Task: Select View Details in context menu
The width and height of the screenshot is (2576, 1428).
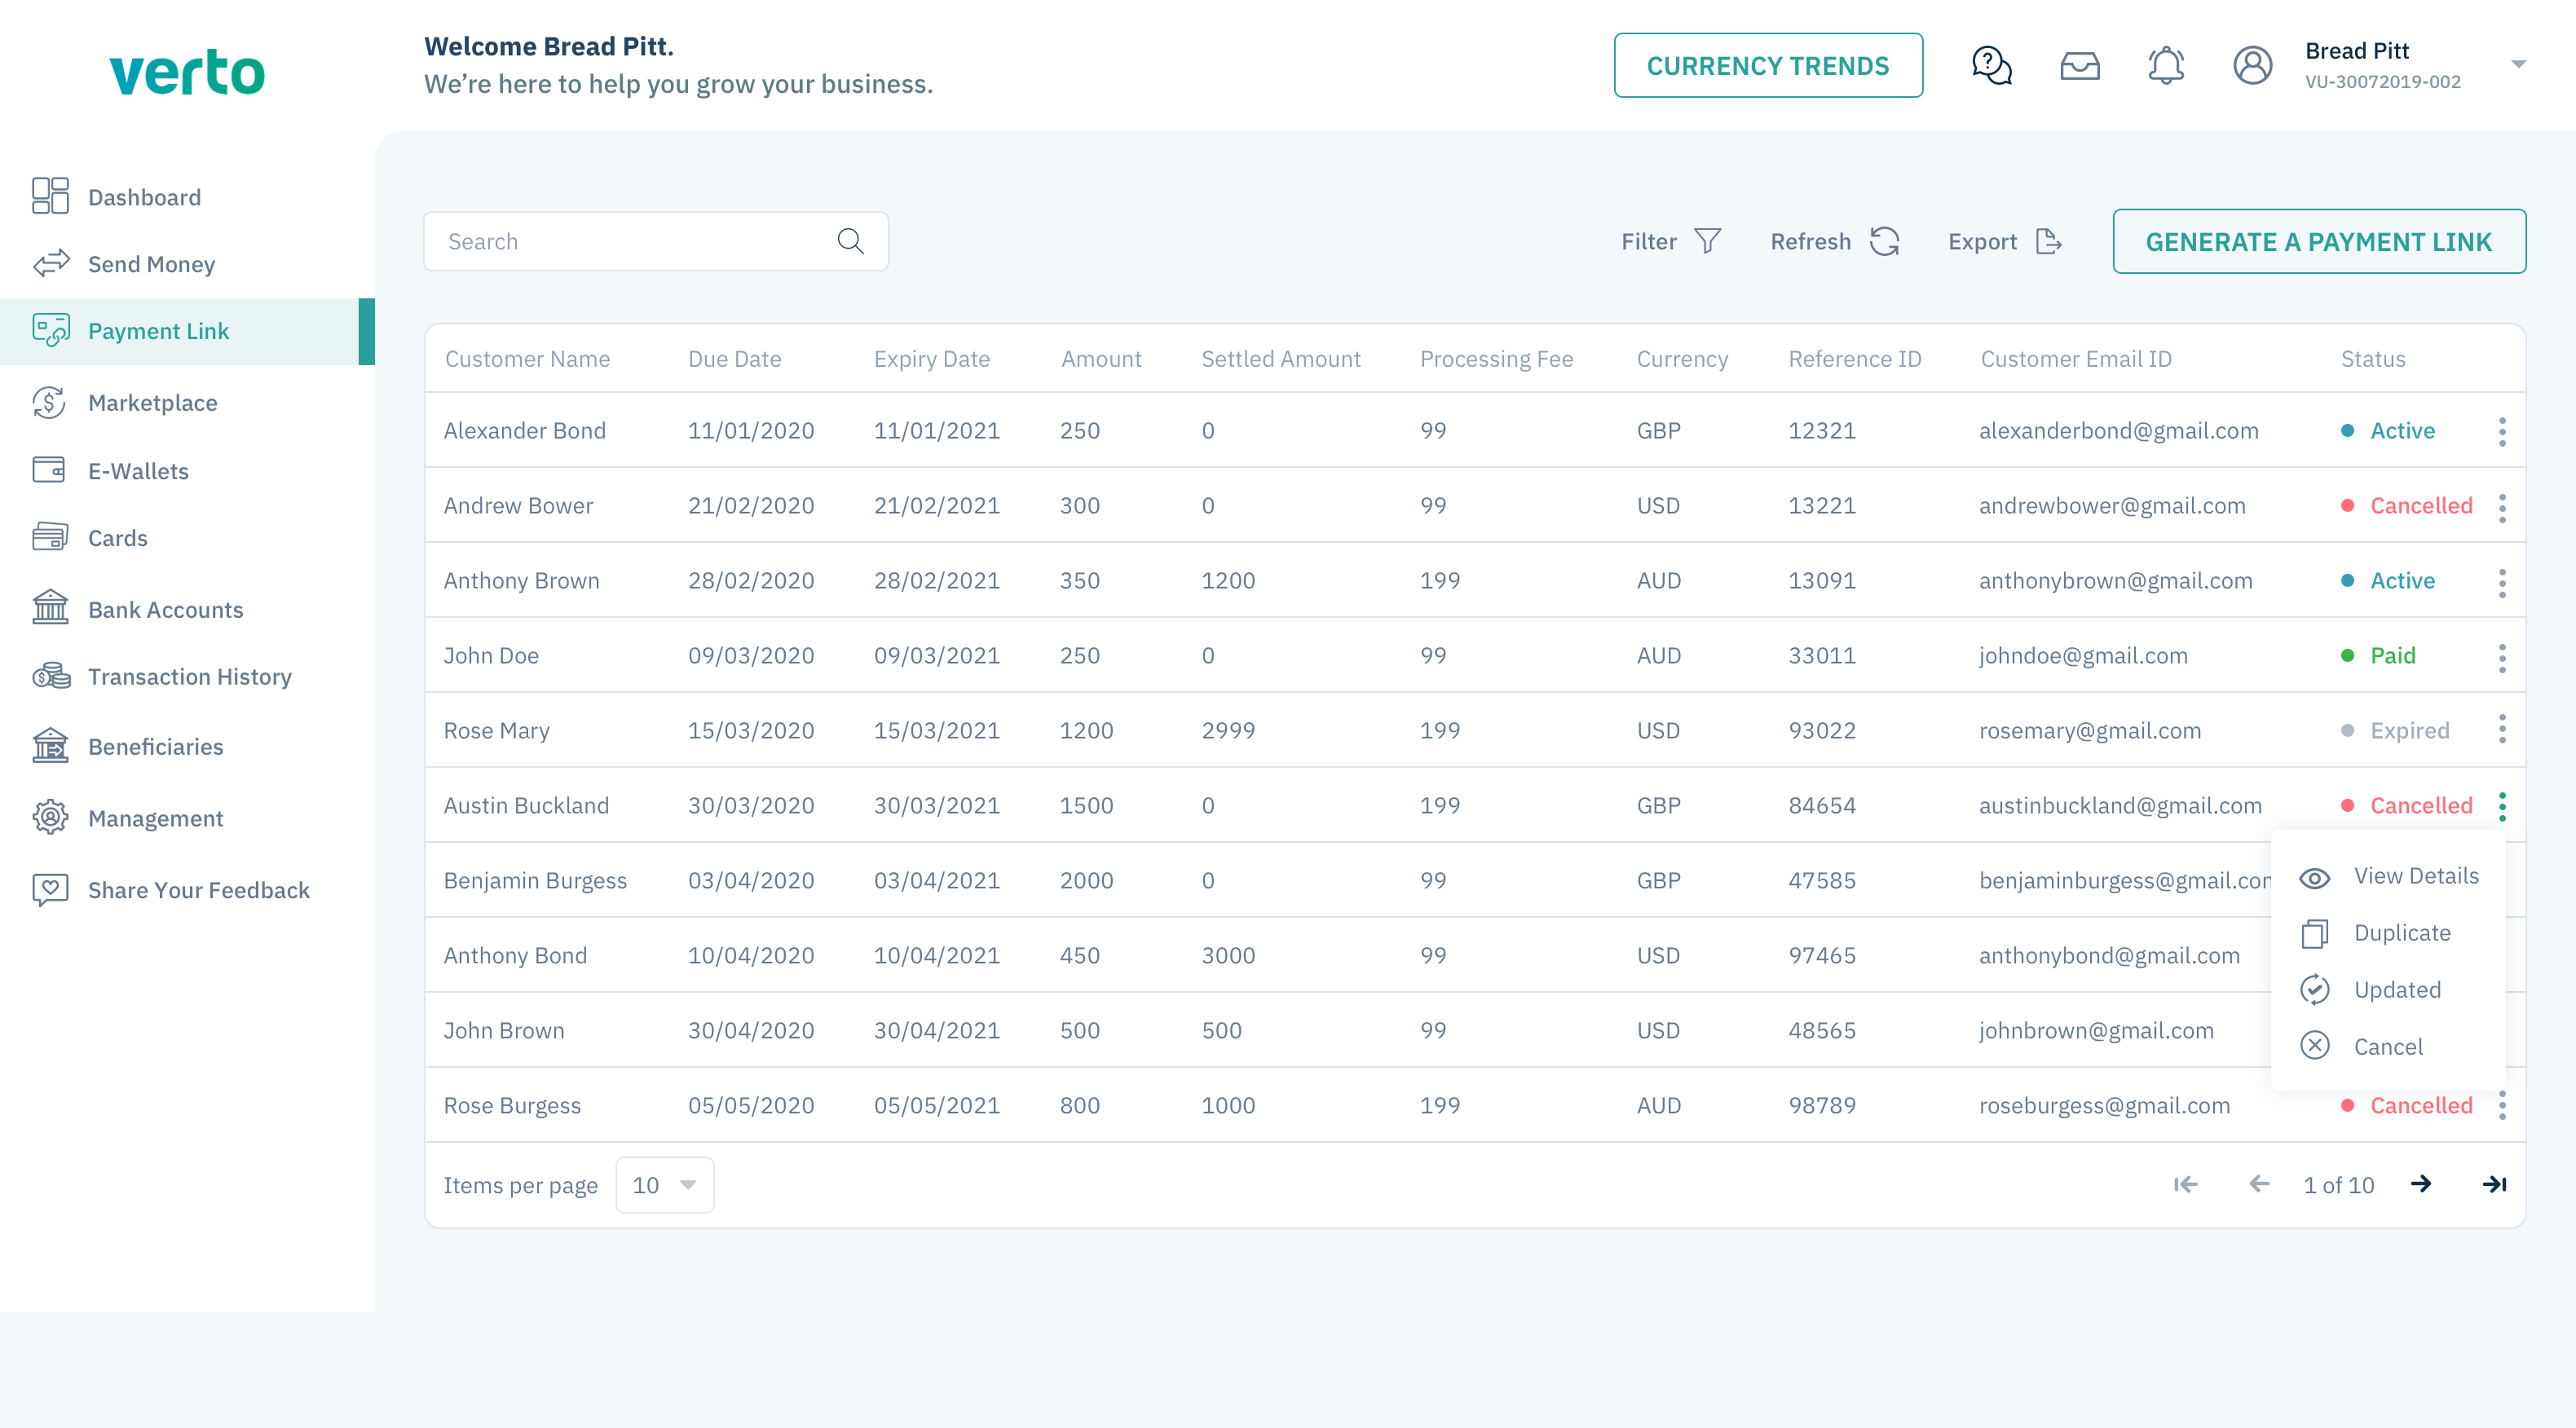Action: [x=2415, y=876]
